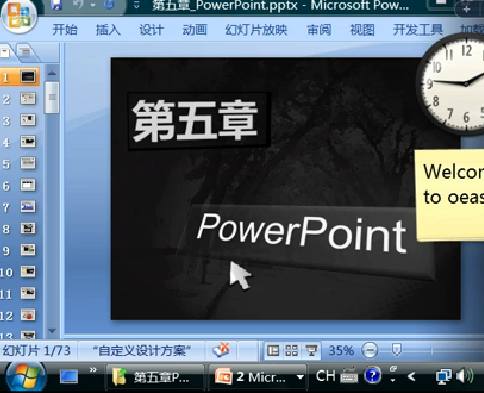
Task: Switch to the Outline pane tab
Action: [x=26, y=52]
